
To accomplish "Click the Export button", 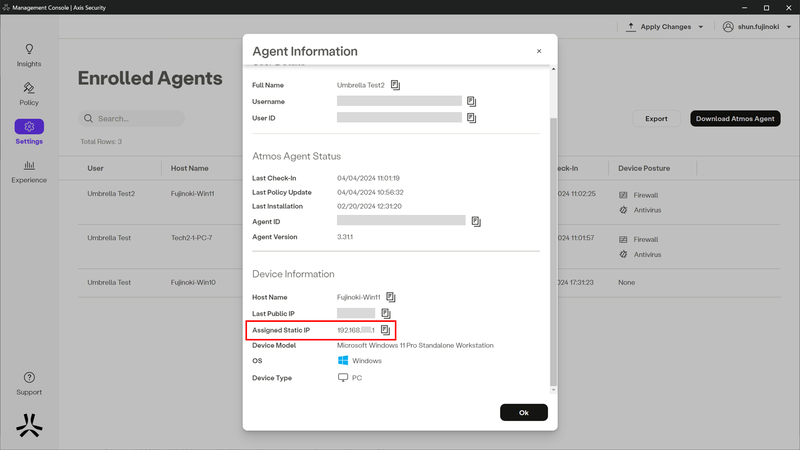I will point(656,118).
